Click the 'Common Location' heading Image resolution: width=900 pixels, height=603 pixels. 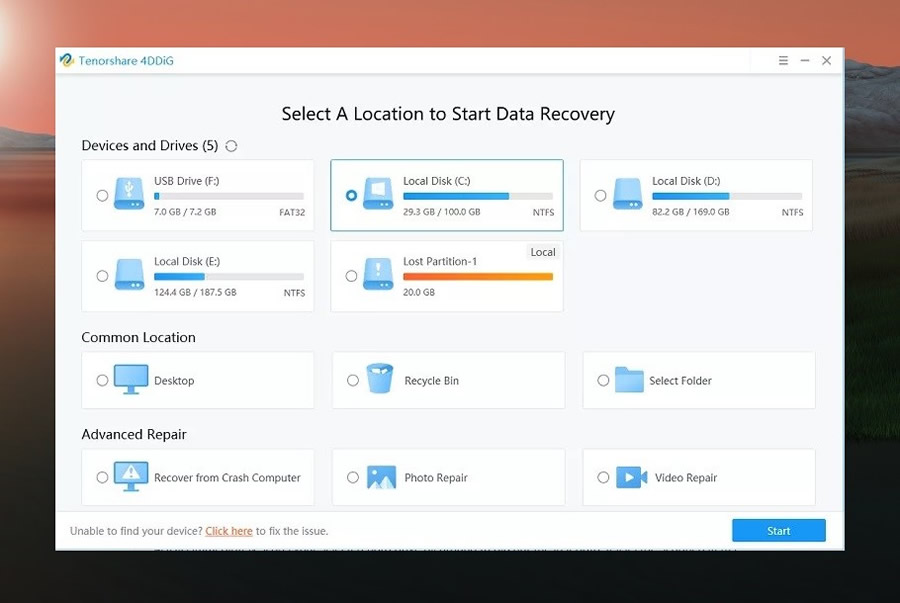click(x=138, y=337)
